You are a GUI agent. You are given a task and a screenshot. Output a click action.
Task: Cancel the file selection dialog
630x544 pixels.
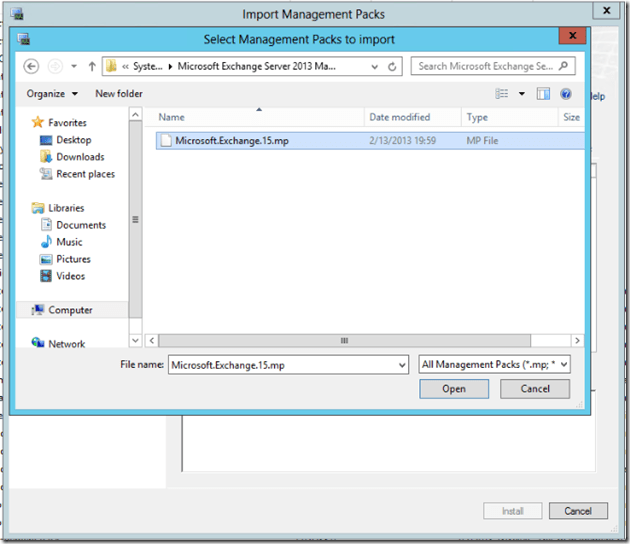(x=535, y=389)
